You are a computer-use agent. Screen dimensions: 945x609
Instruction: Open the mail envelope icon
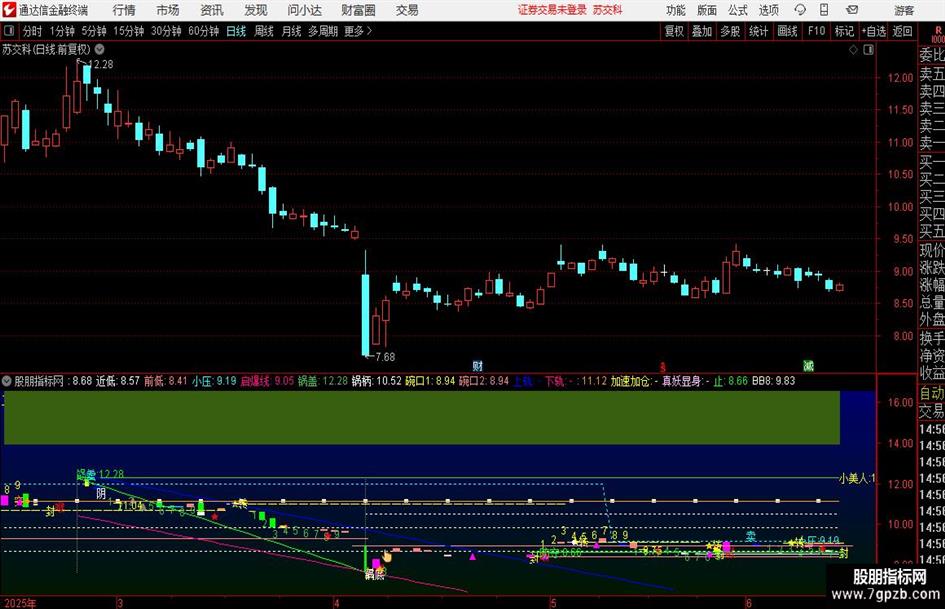pos(852,10)
